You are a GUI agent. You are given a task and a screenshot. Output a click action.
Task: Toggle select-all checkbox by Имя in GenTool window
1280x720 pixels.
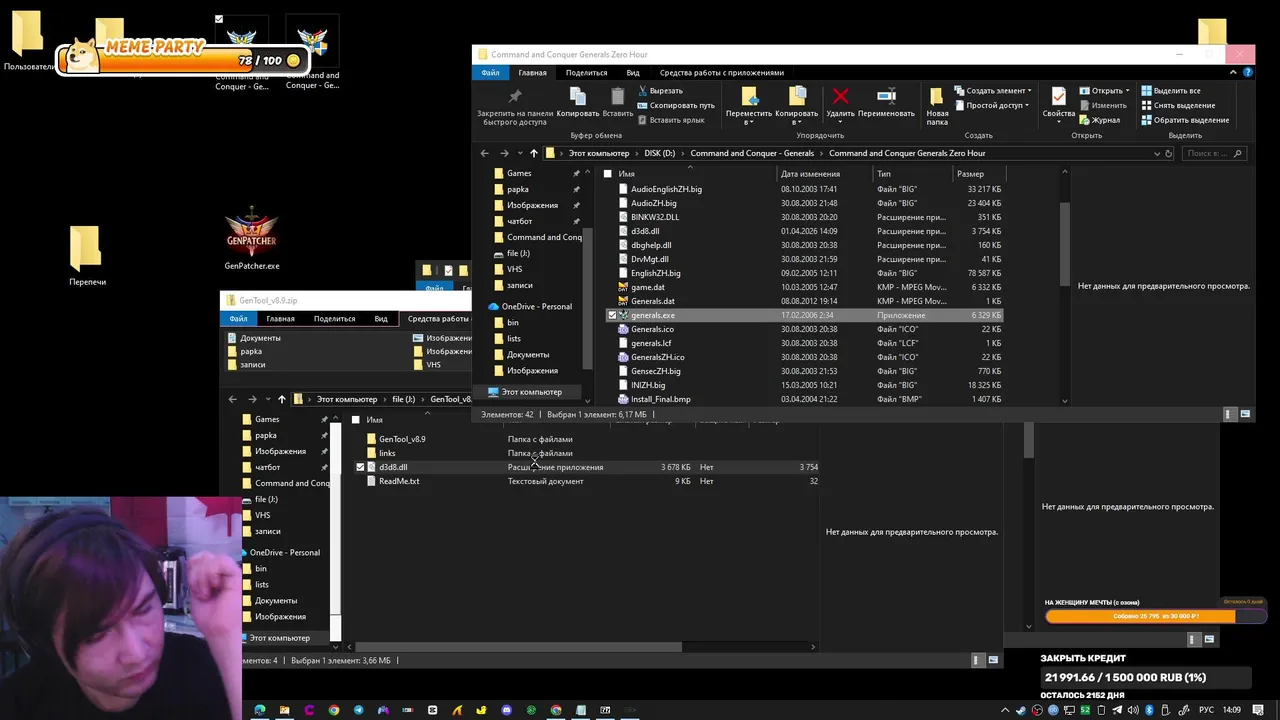[355, 420]
